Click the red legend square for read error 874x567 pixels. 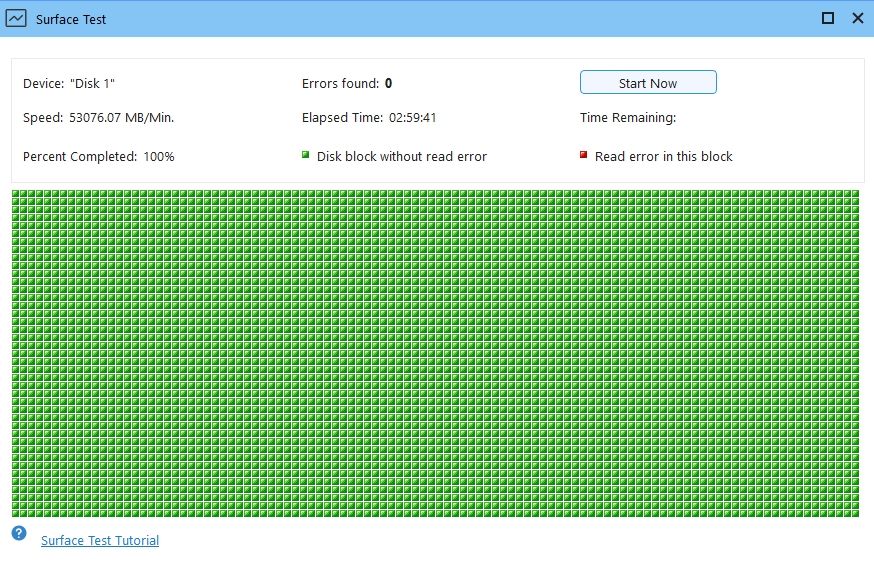[584, 155]
